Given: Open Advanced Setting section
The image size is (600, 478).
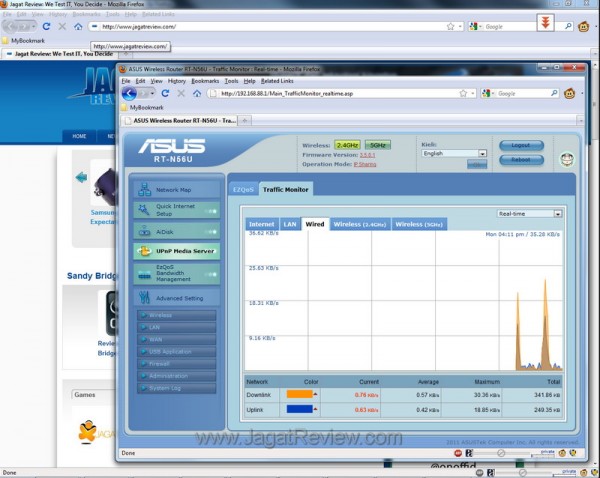Looking at the screenshot, I should coord(177,298).
